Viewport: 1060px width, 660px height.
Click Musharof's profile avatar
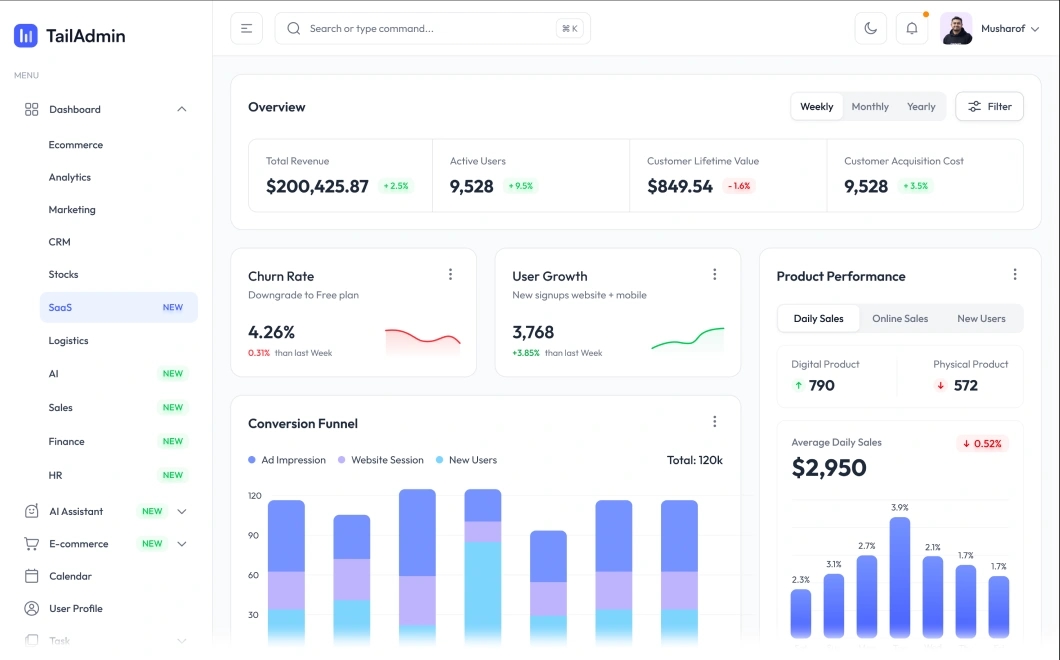click(956, 28)
